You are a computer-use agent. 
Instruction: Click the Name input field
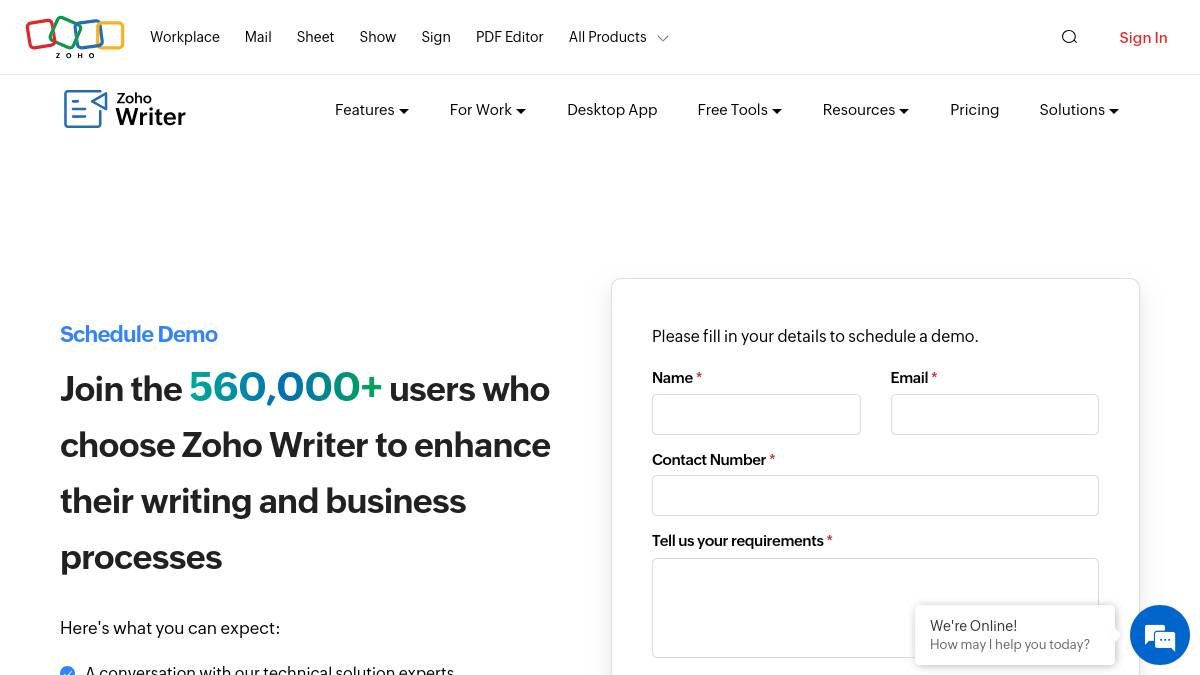(x=756, y=414)
